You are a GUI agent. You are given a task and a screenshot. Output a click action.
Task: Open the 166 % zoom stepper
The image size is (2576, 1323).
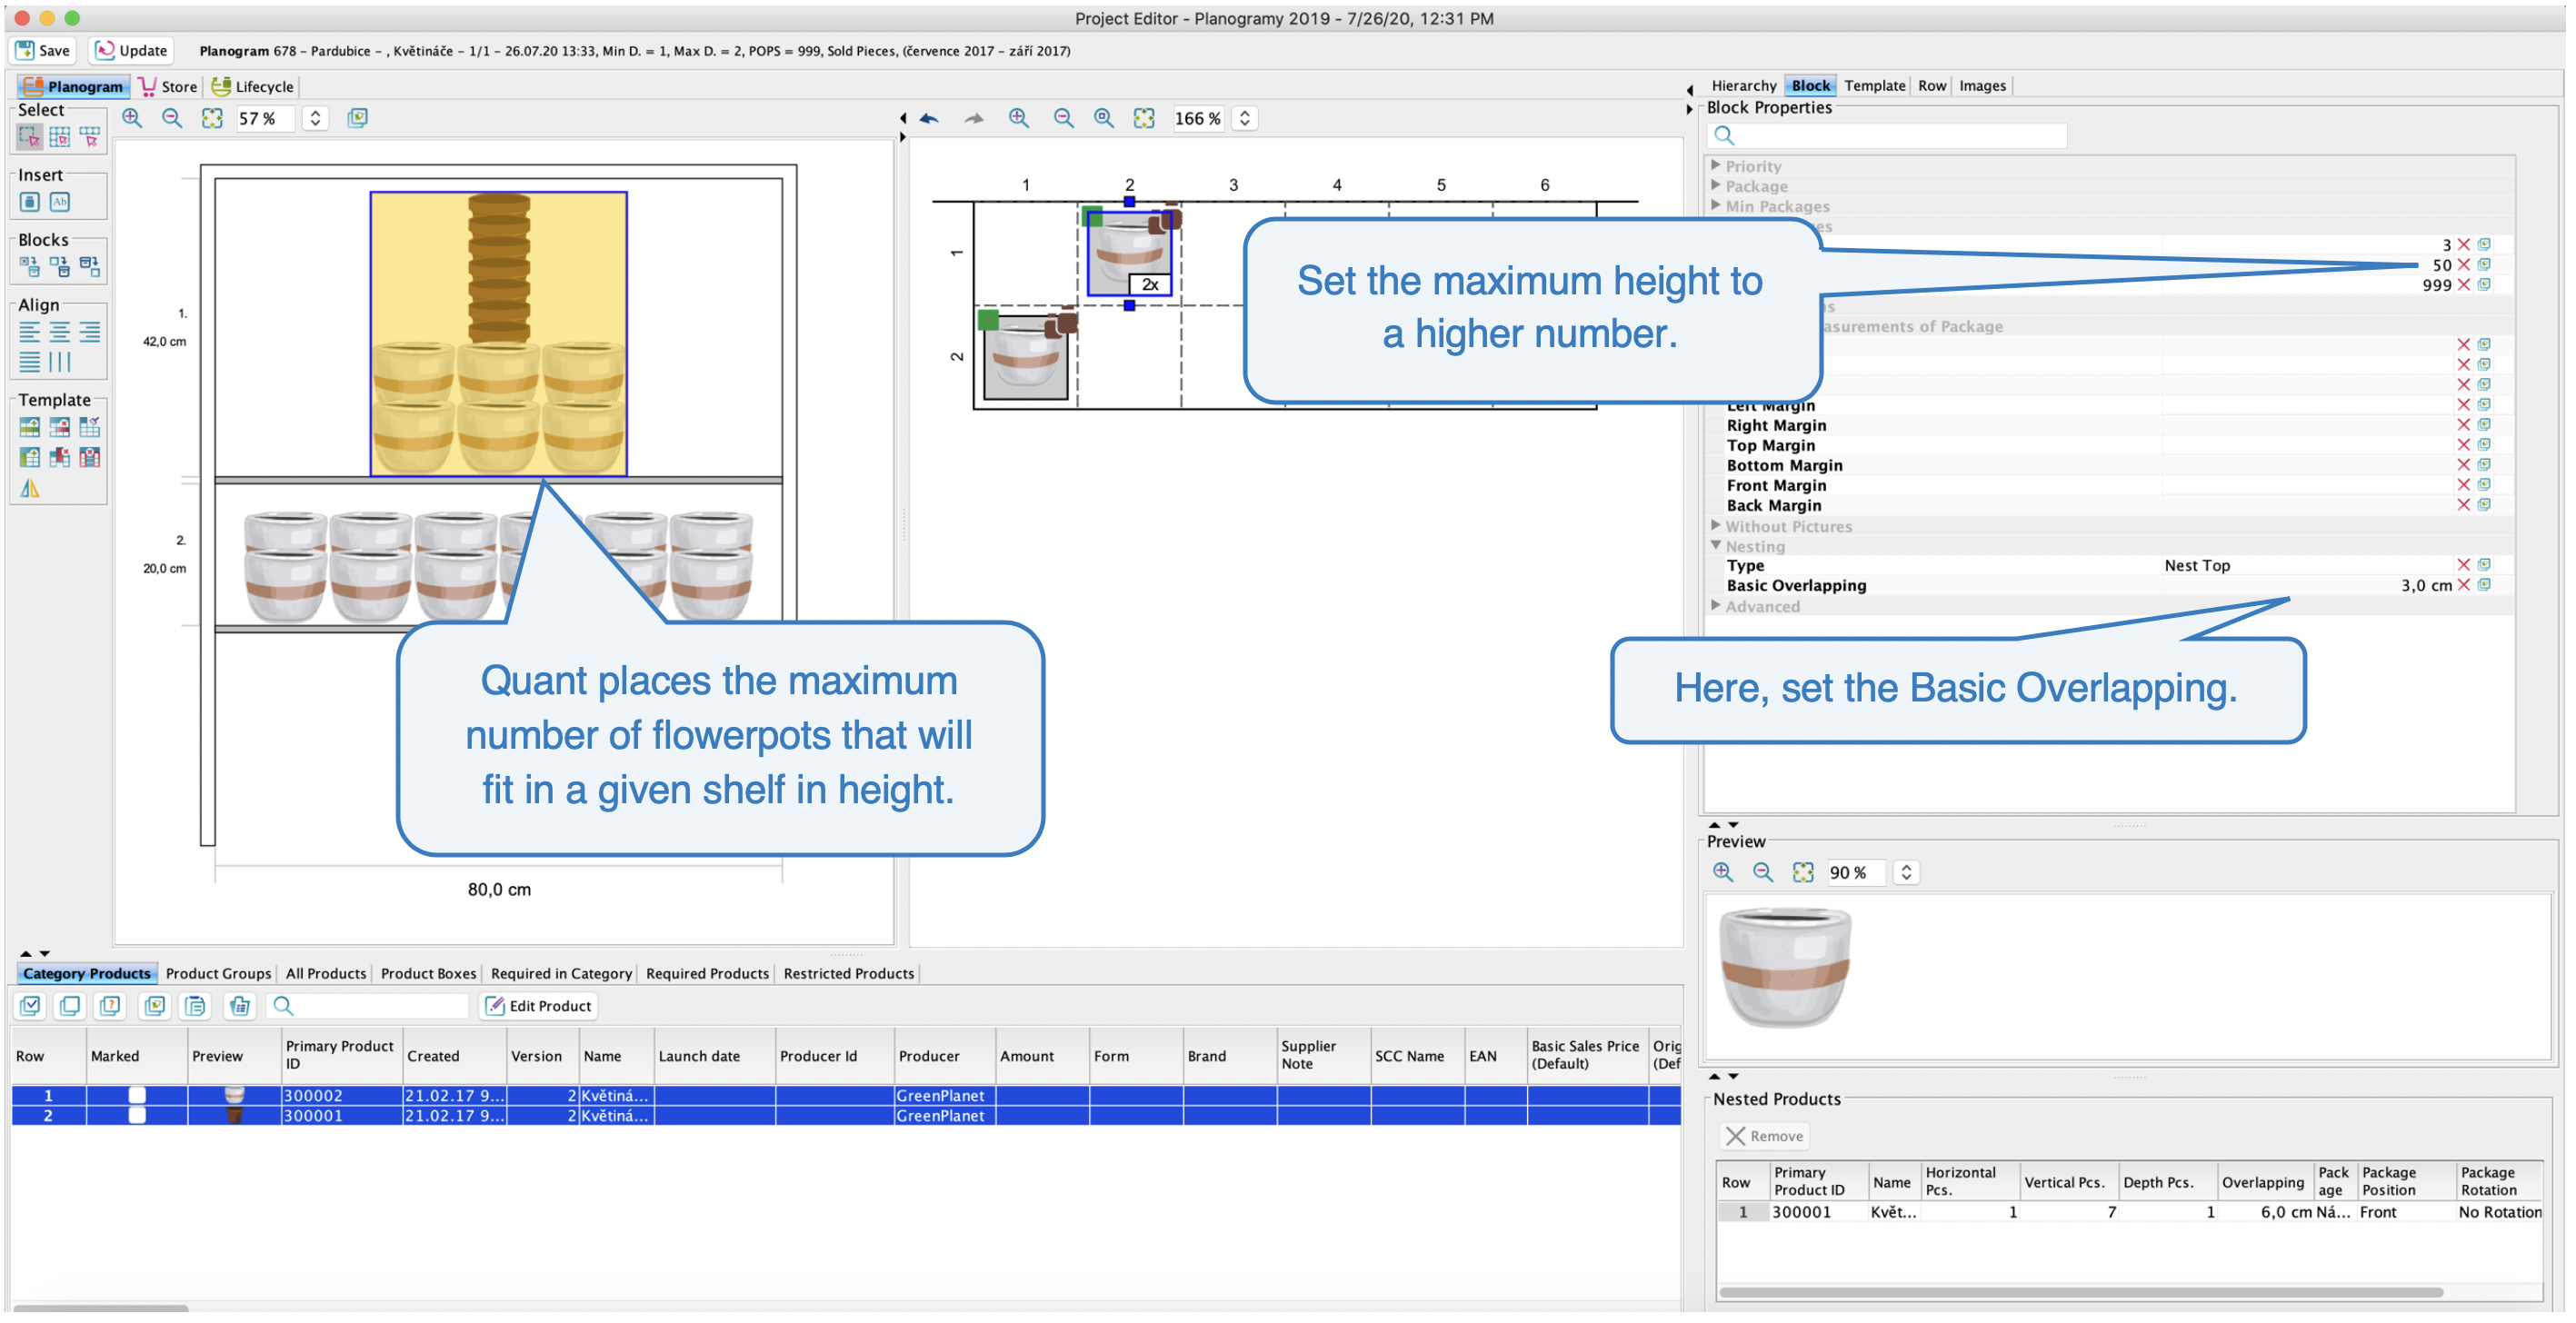(1245, 118)
